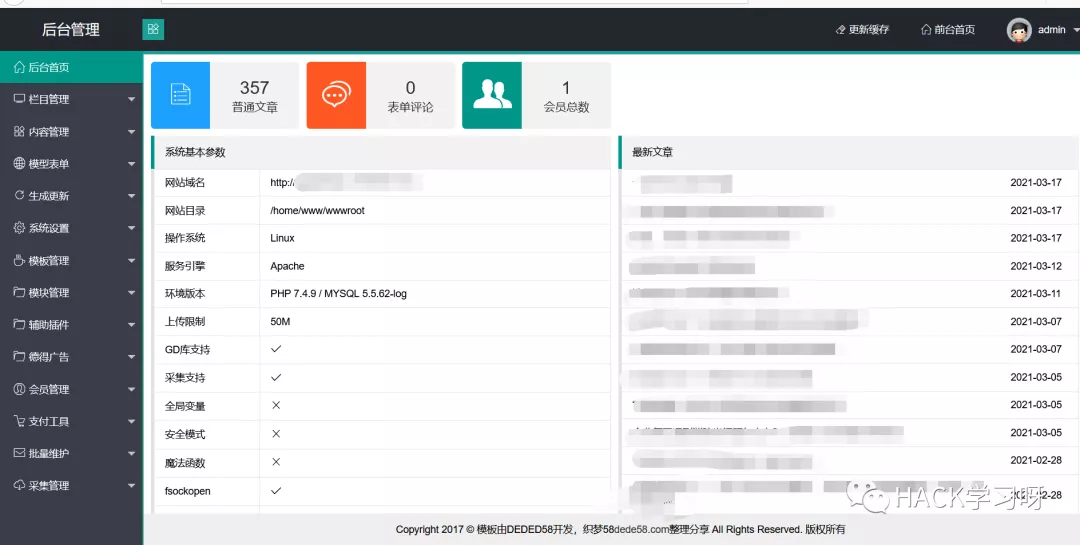Viewport: 1080px width, 545px height.
Task: Click the 50M upload limit value
Action: (x=280, y=322)
